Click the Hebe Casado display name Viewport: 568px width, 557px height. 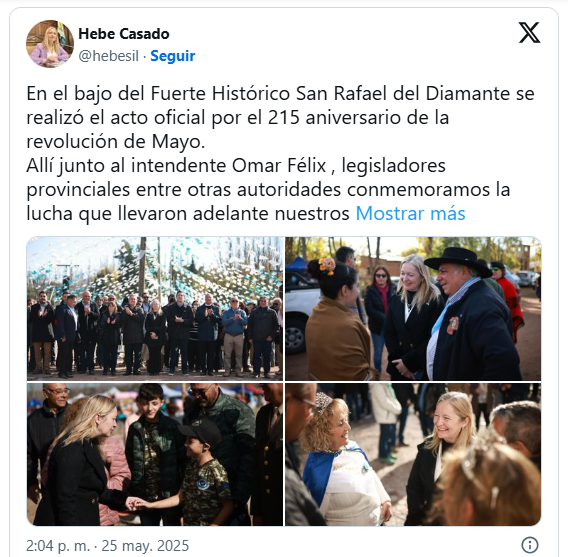coord(124,34)
